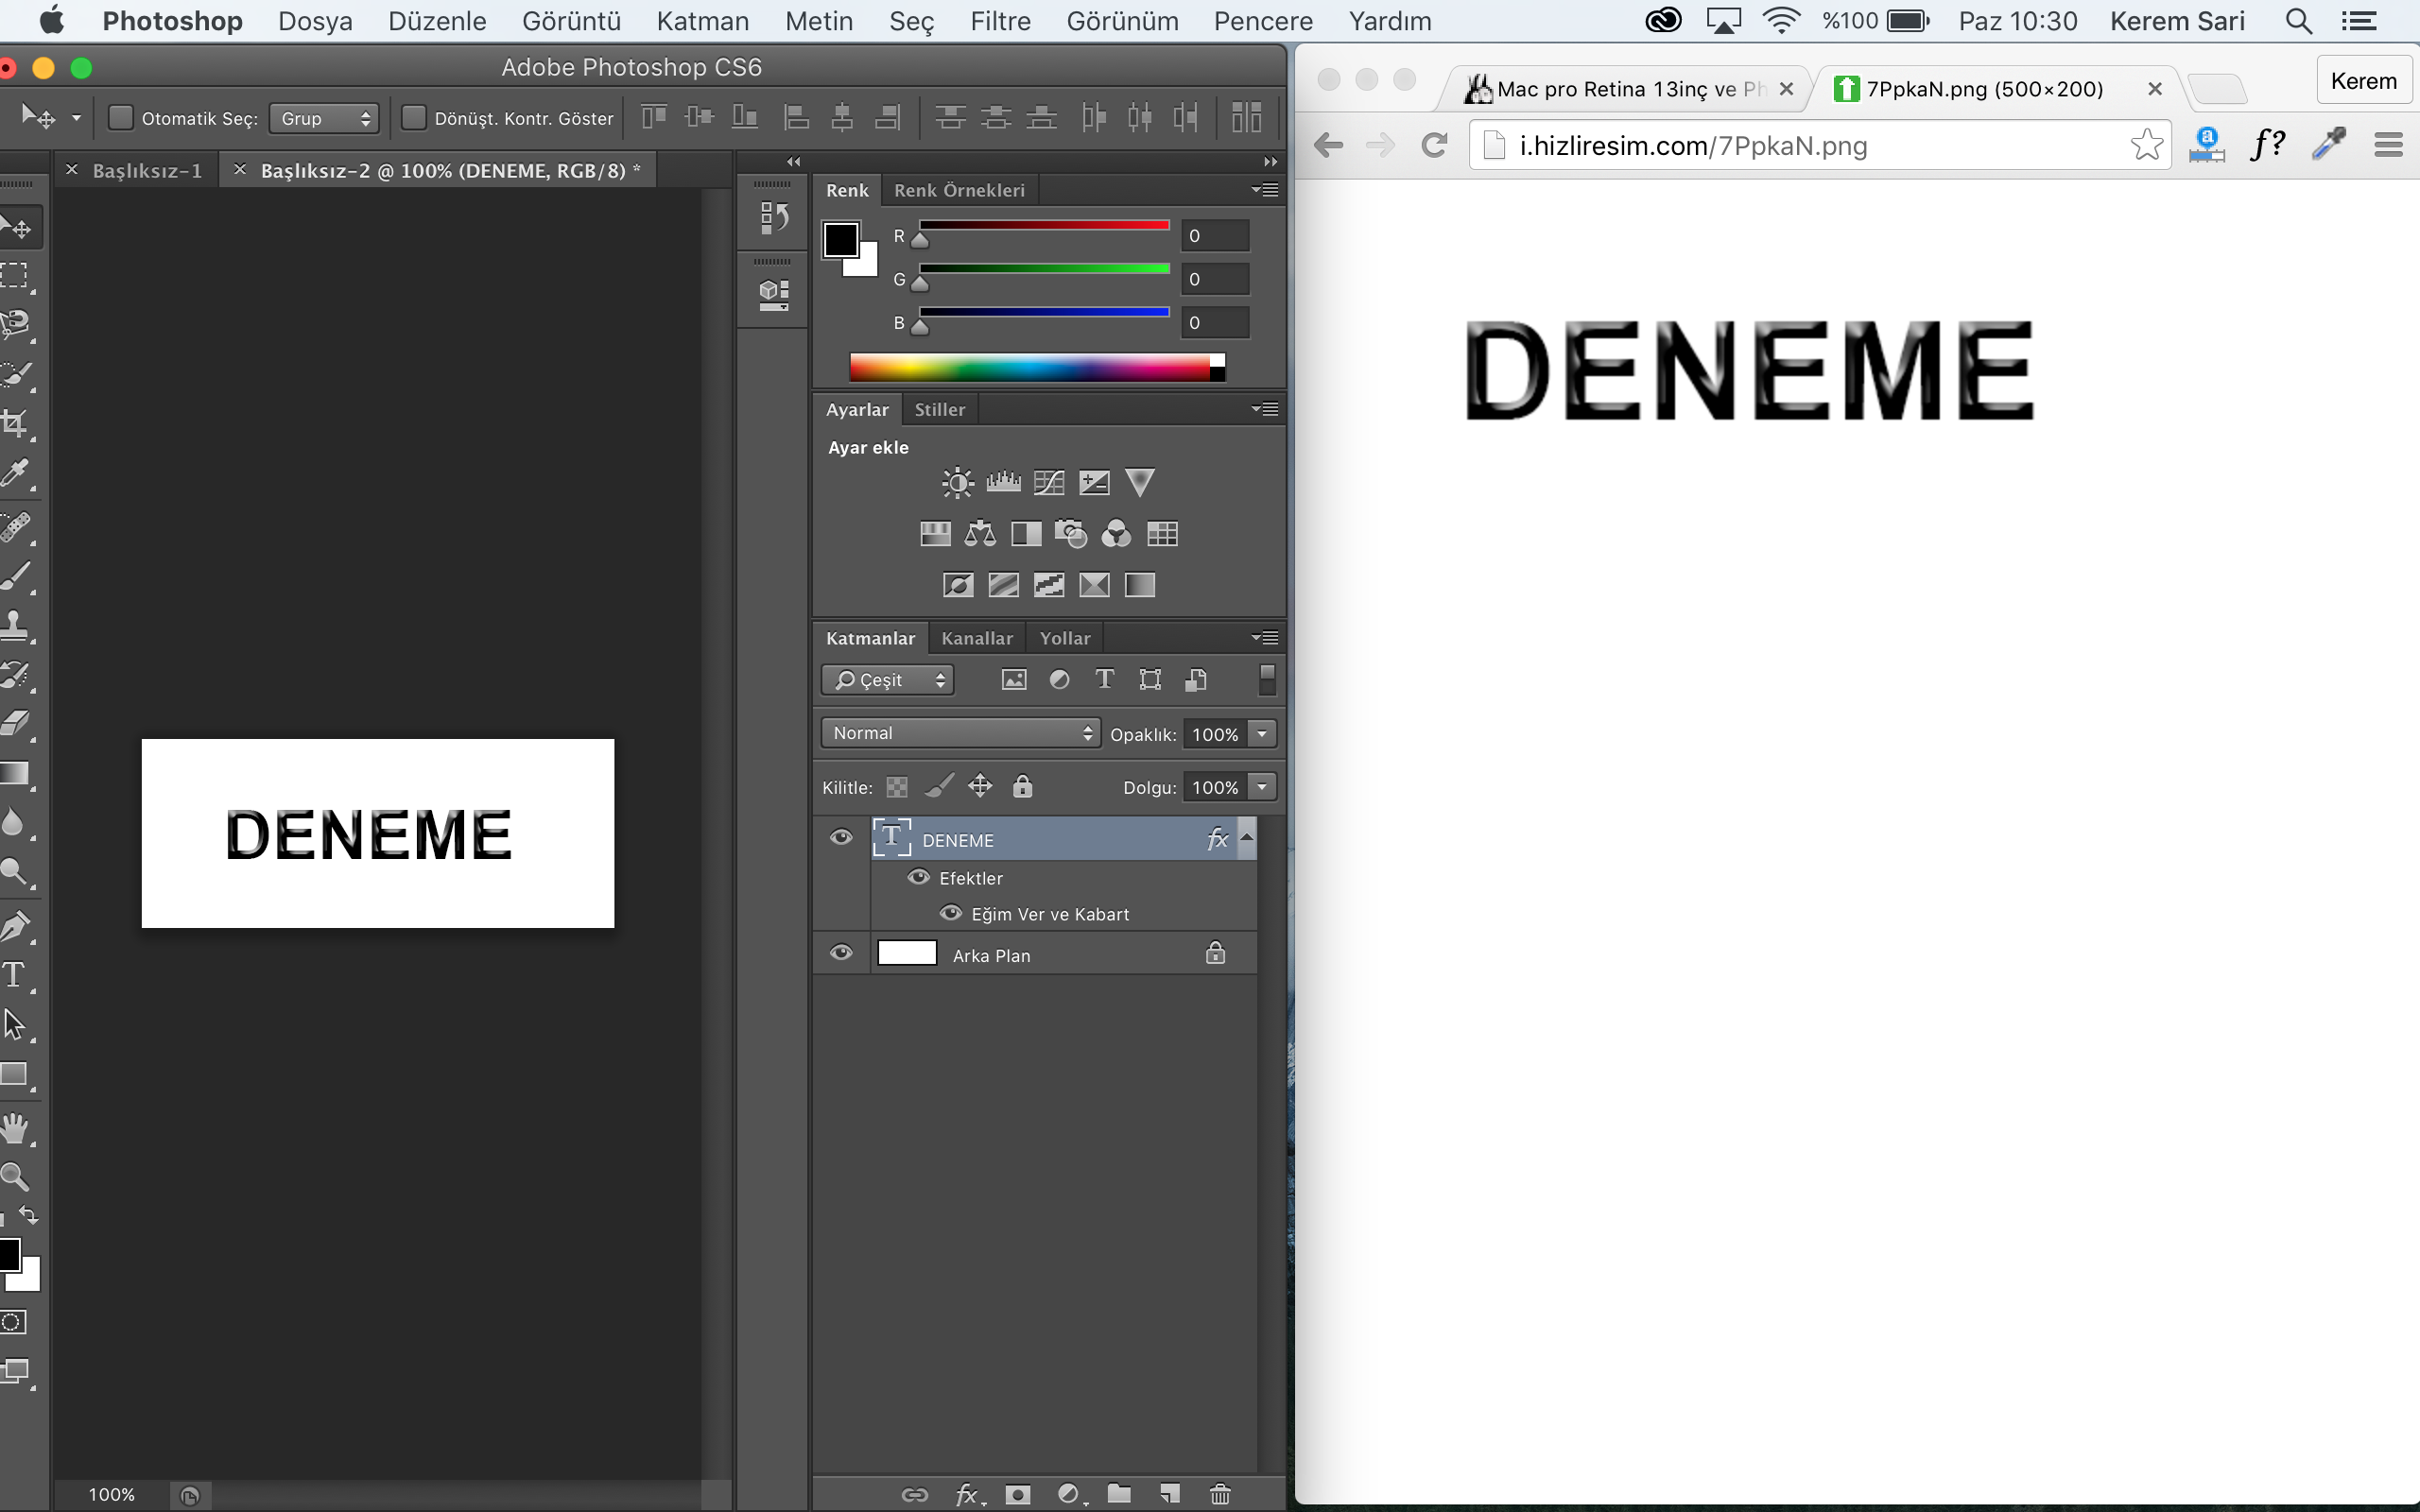The image size is (2420, 1512).
Task: Click the Kerem profile button in Chrome
Action: [x=2363, y=81]
